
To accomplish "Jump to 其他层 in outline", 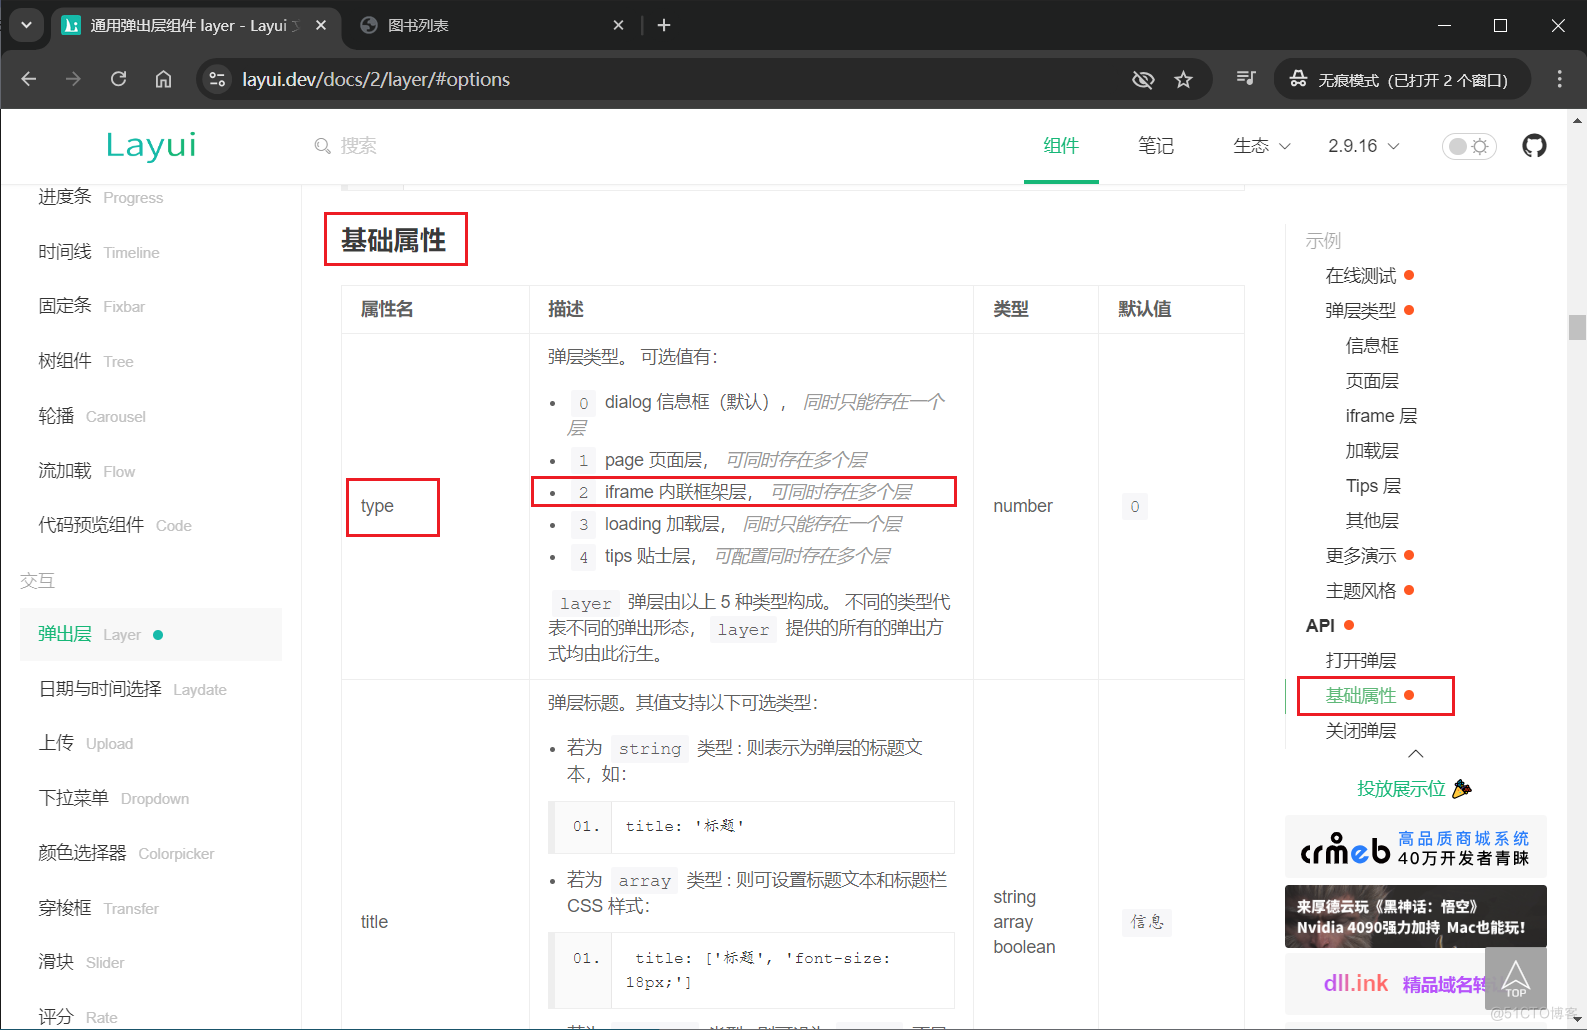I will pos(1372,521).
